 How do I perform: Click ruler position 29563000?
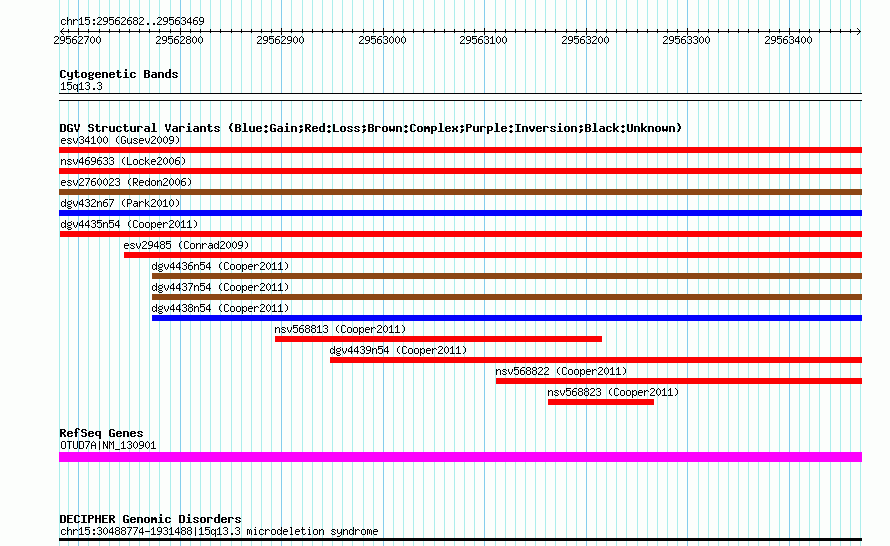(382, 40)
